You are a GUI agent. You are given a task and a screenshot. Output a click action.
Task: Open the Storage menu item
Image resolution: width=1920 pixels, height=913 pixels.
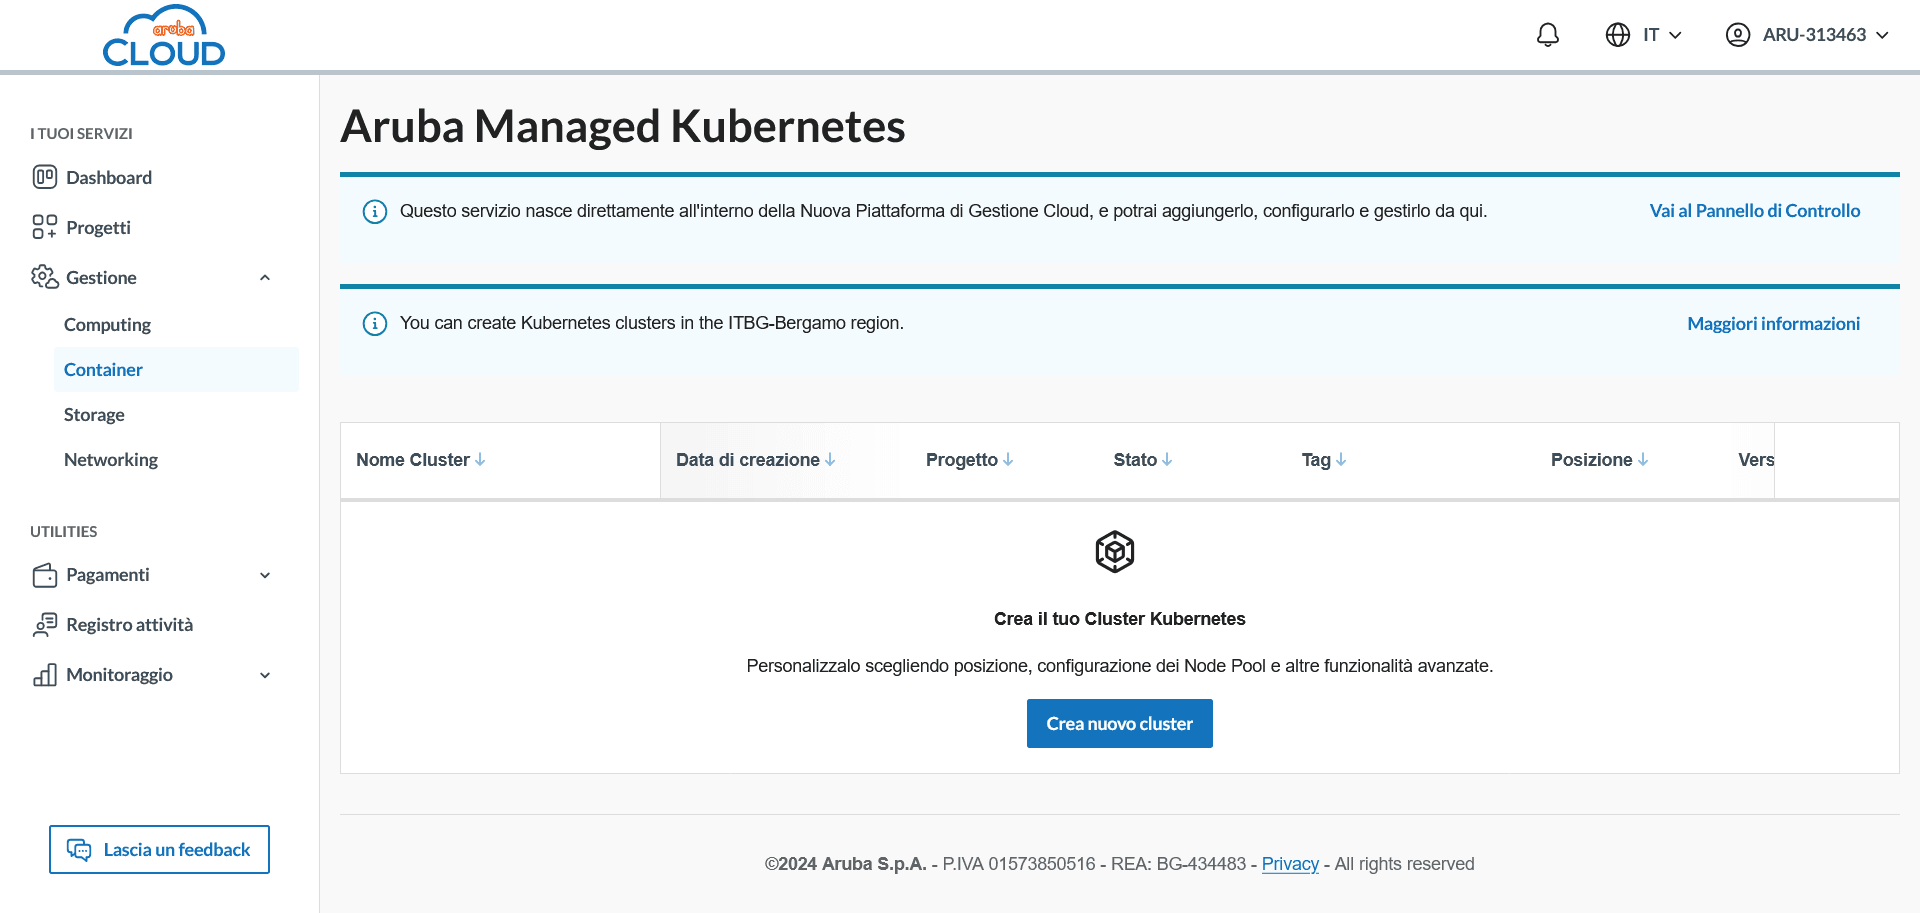click(x=94, y=415)
